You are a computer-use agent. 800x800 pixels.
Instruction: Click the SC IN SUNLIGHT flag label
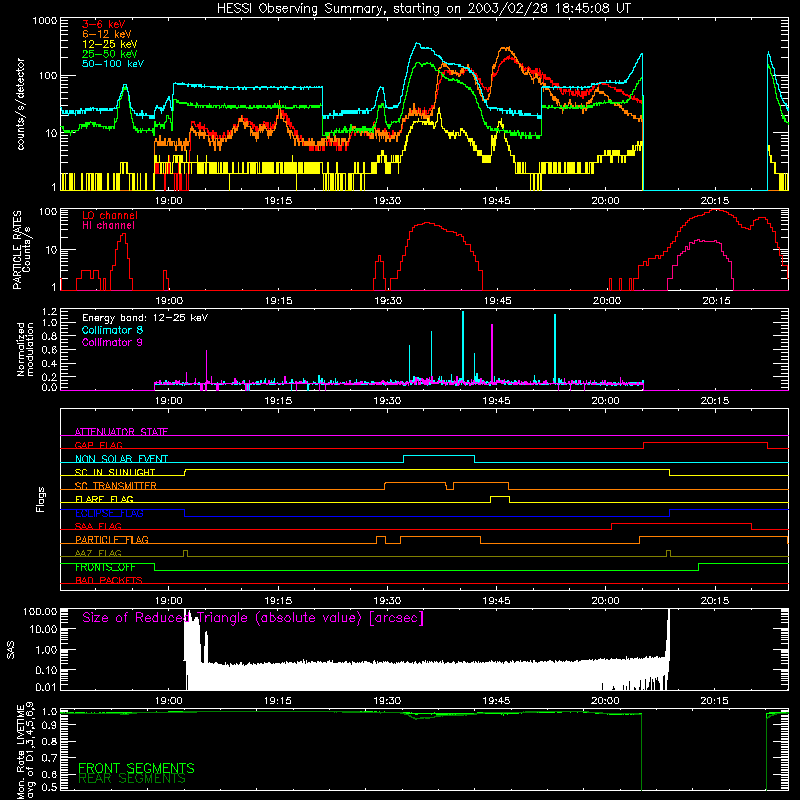pos(115,472)
